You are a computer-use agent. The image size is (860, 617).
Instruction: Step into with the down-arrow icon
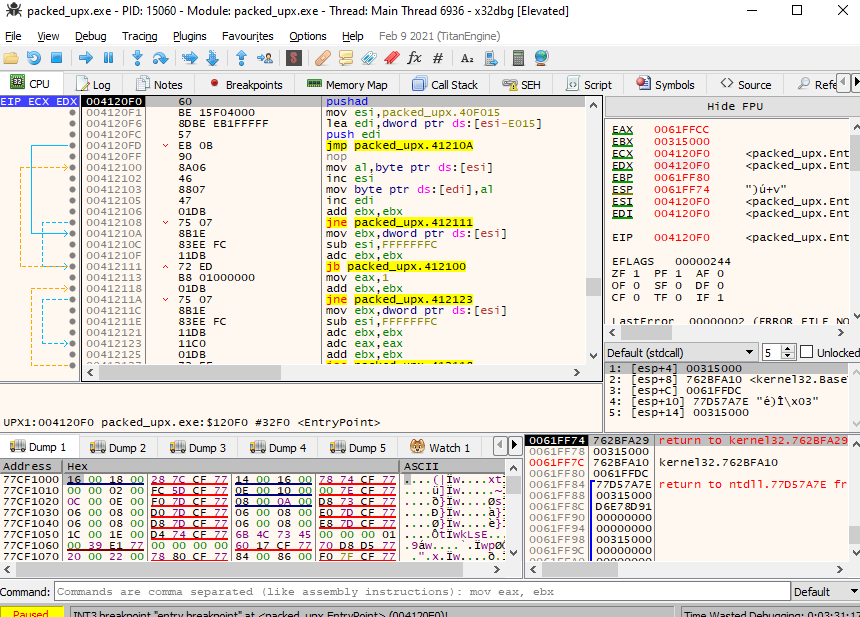tap(137, 58)
